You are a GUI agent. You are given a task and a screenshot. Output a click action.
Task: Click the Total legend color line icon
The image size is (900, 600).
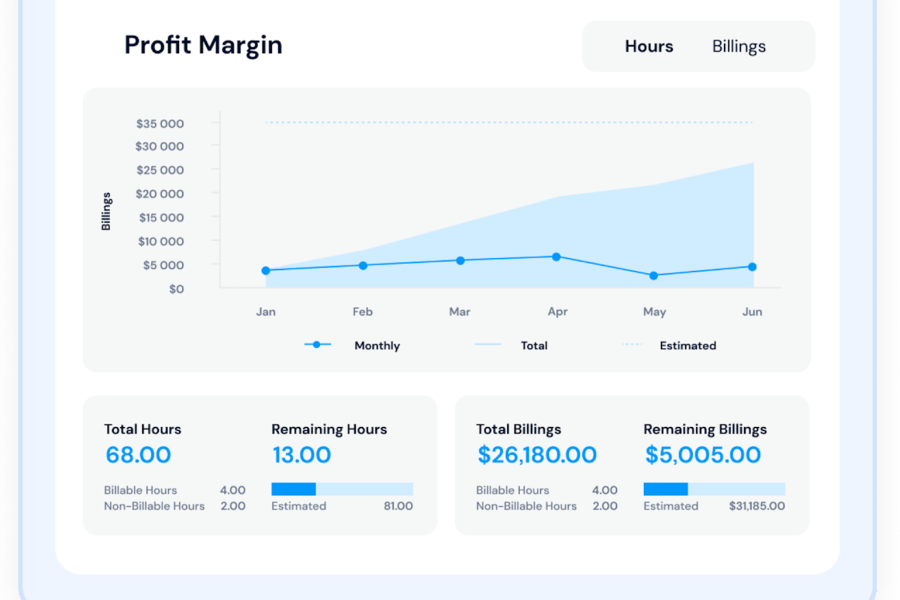click(487, 345)
